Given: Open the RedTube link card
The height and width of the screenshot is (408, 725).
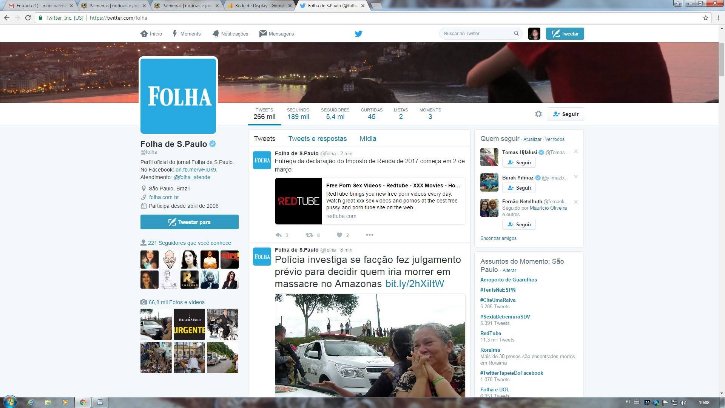Looking at the screenshot, I should click(370, 201).
